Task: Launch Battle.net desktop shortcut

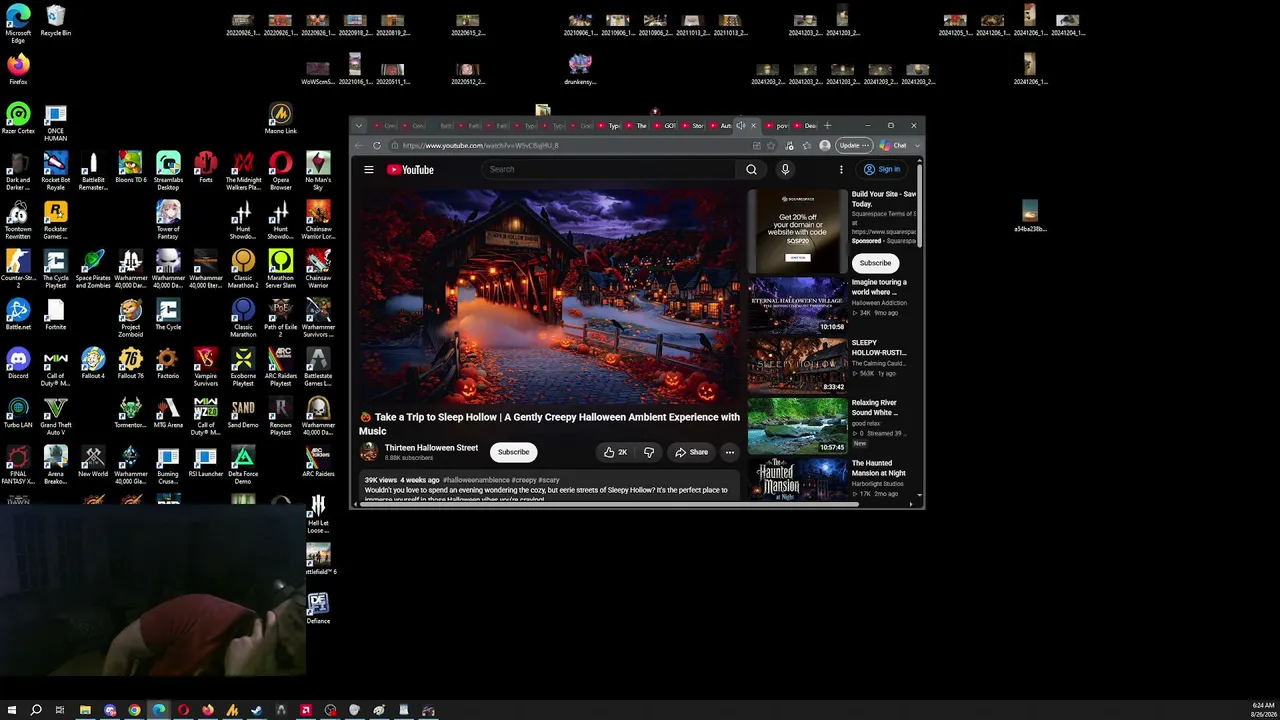Action: click(18, 314)
